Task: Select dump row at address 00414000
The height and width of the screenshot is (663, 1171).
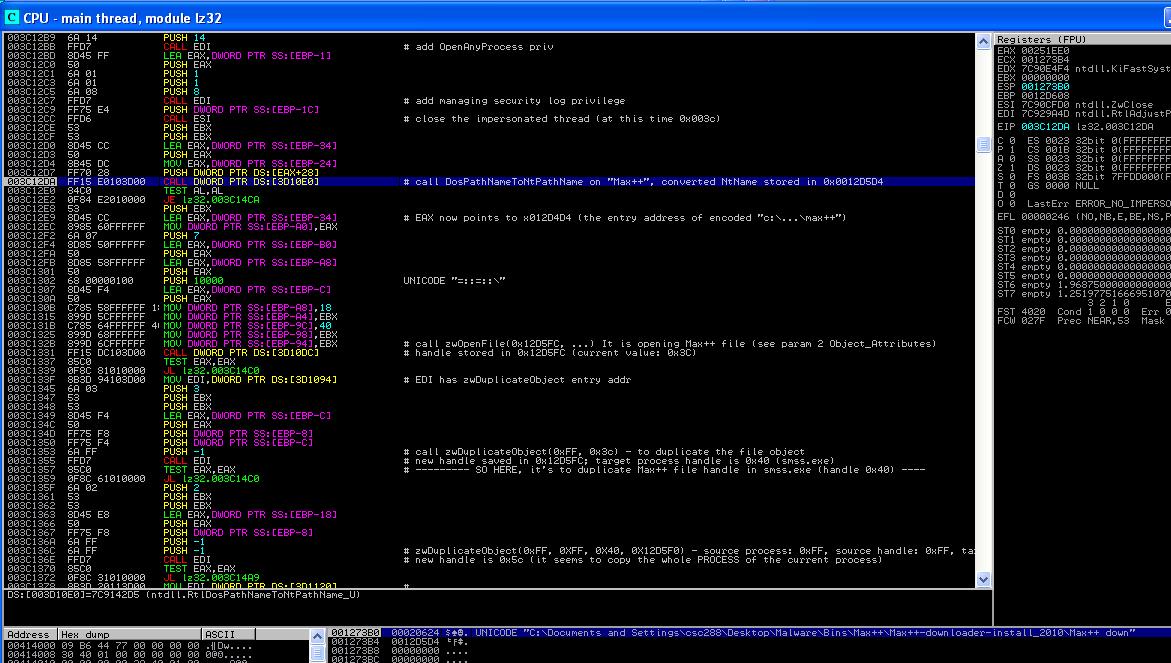Action: [155, 647]
